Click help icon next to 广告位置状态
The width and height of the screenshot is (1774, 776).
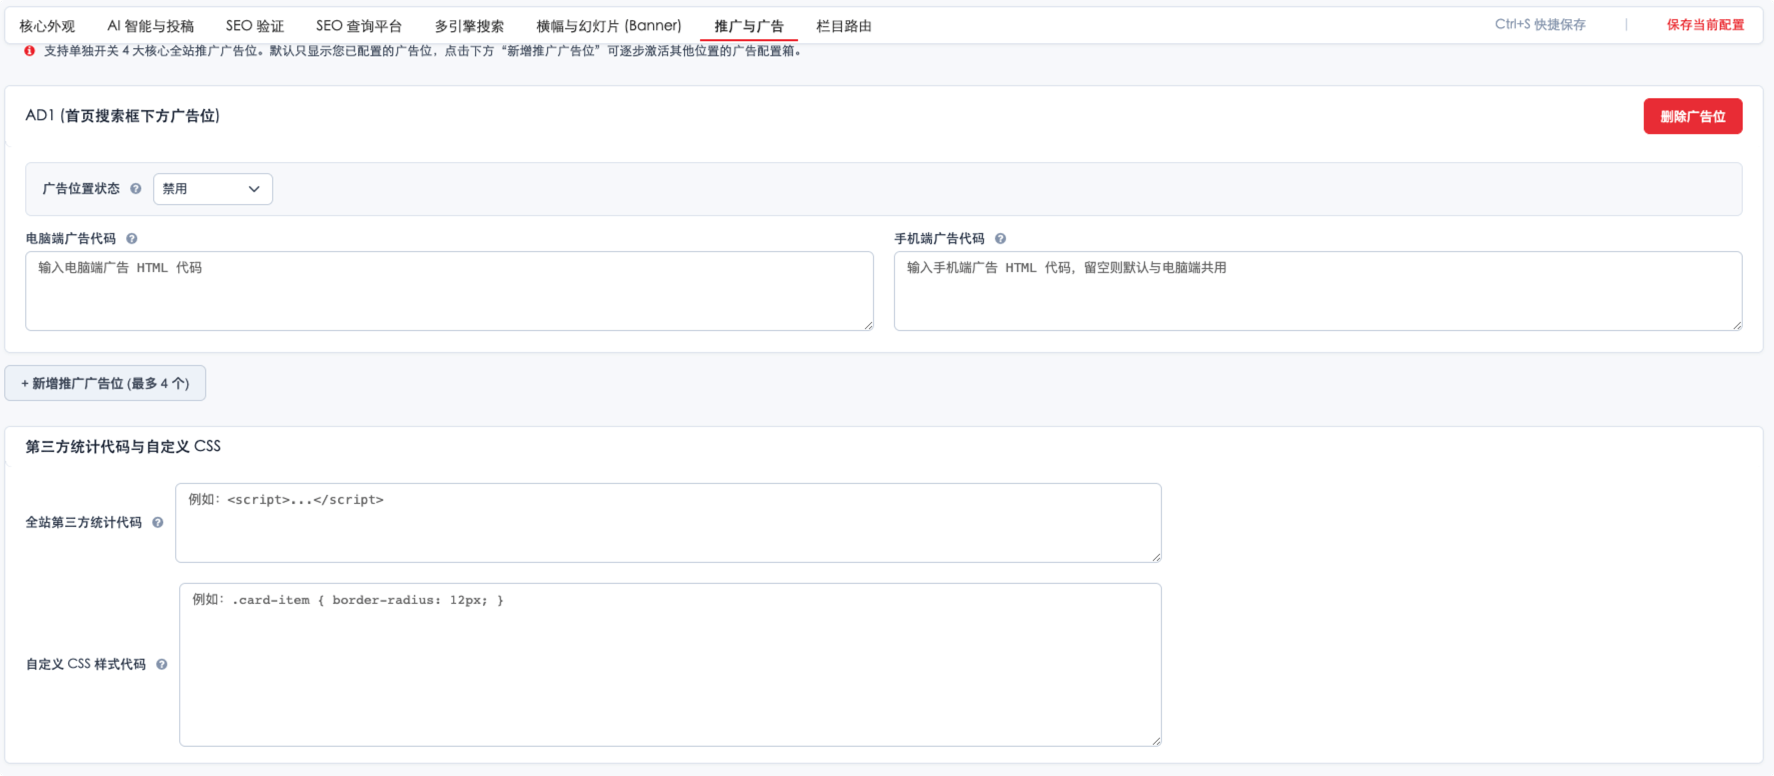coord(136,189)
